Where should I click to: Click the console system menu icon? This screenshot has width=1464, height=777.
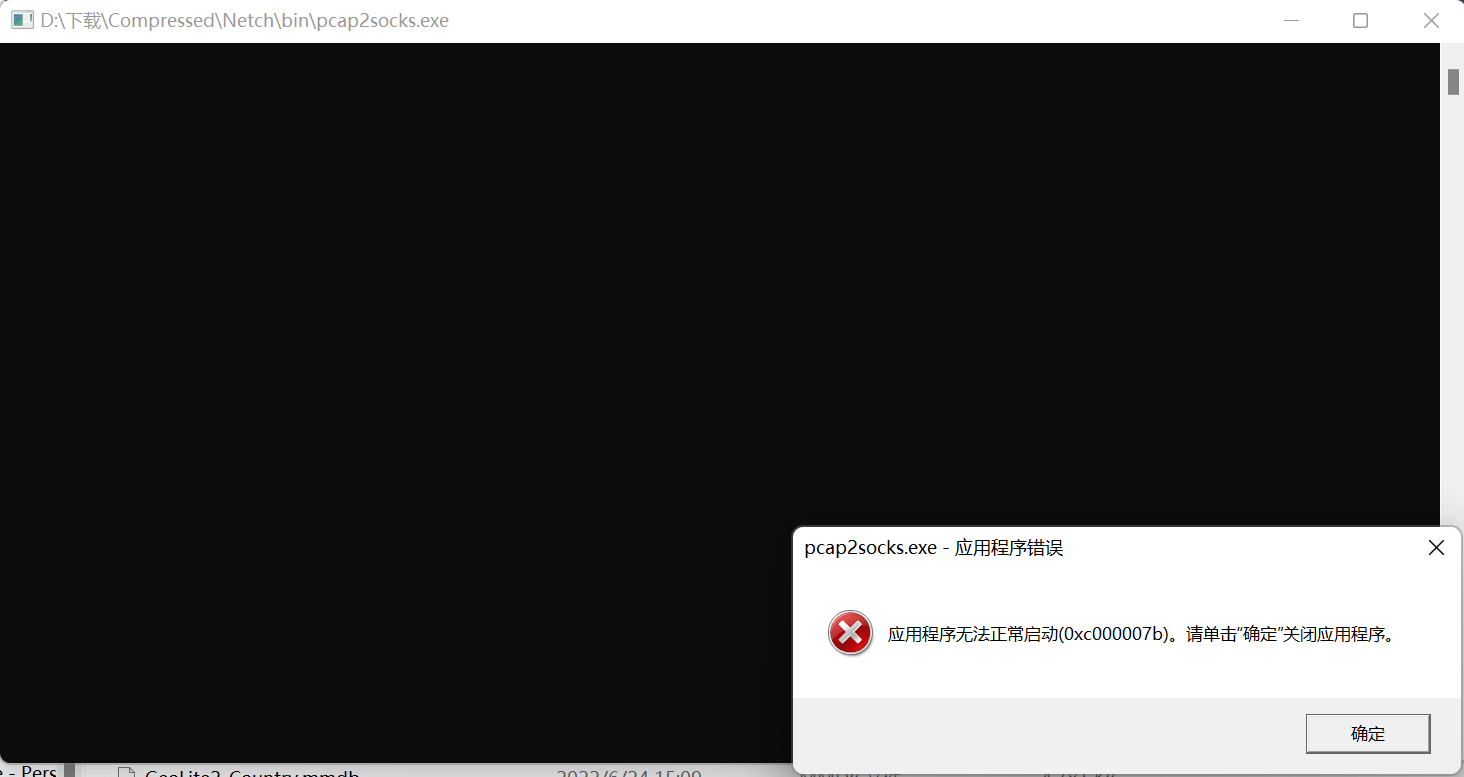[x=21, y=19]
